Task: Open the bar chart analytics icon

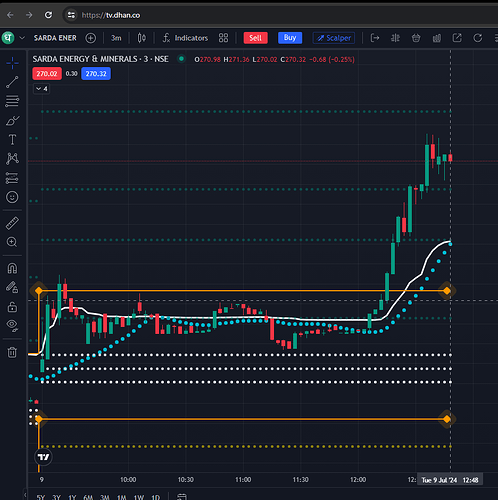Action: [437, 38]
